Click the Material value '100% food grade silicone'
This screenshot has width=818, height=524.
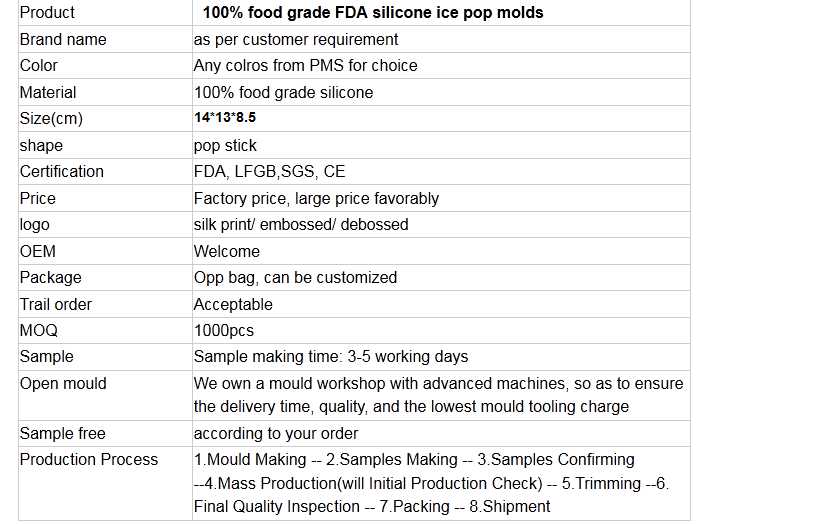point(283,92)
